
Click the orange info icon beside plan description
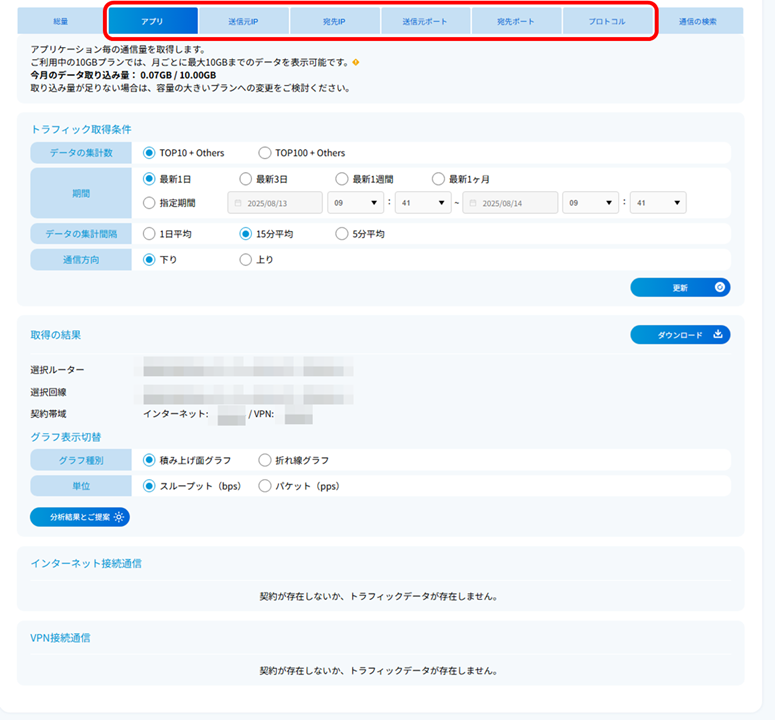point(356,63)
